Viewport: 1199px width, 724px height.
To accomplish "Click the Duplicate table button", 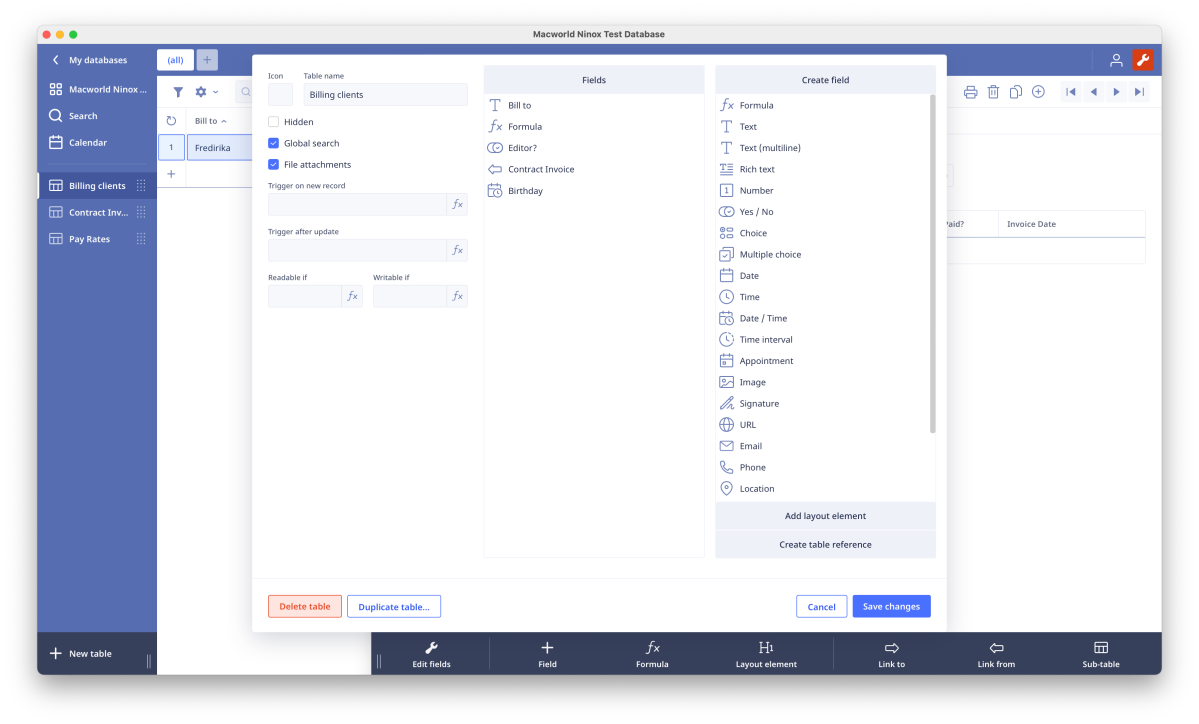I will pyautogui.click(x=394, y=607).
